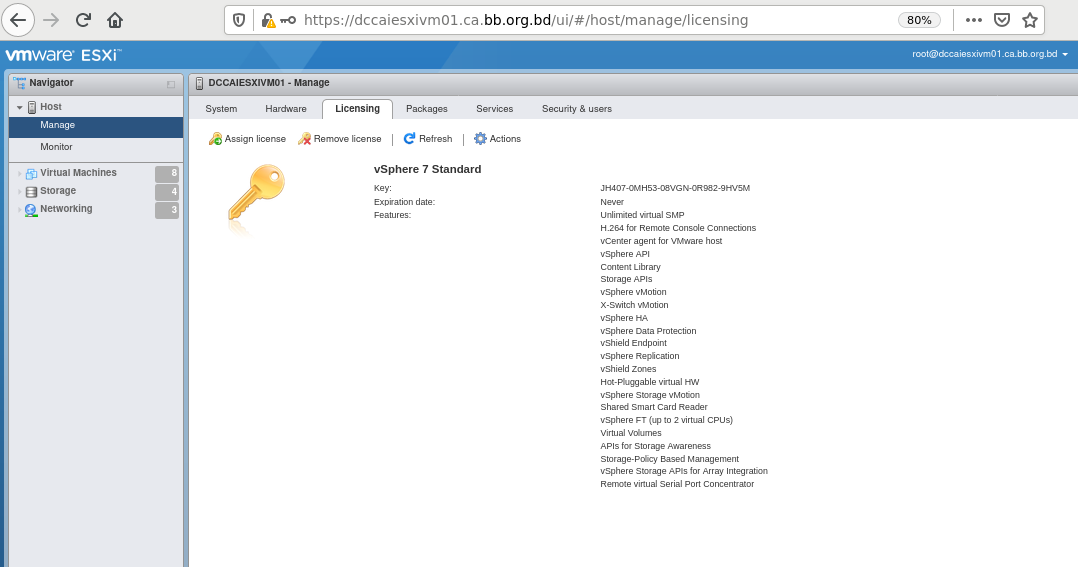Click the vSphere 7 Standard heading

pyautogui.click(x=428, y=169)
